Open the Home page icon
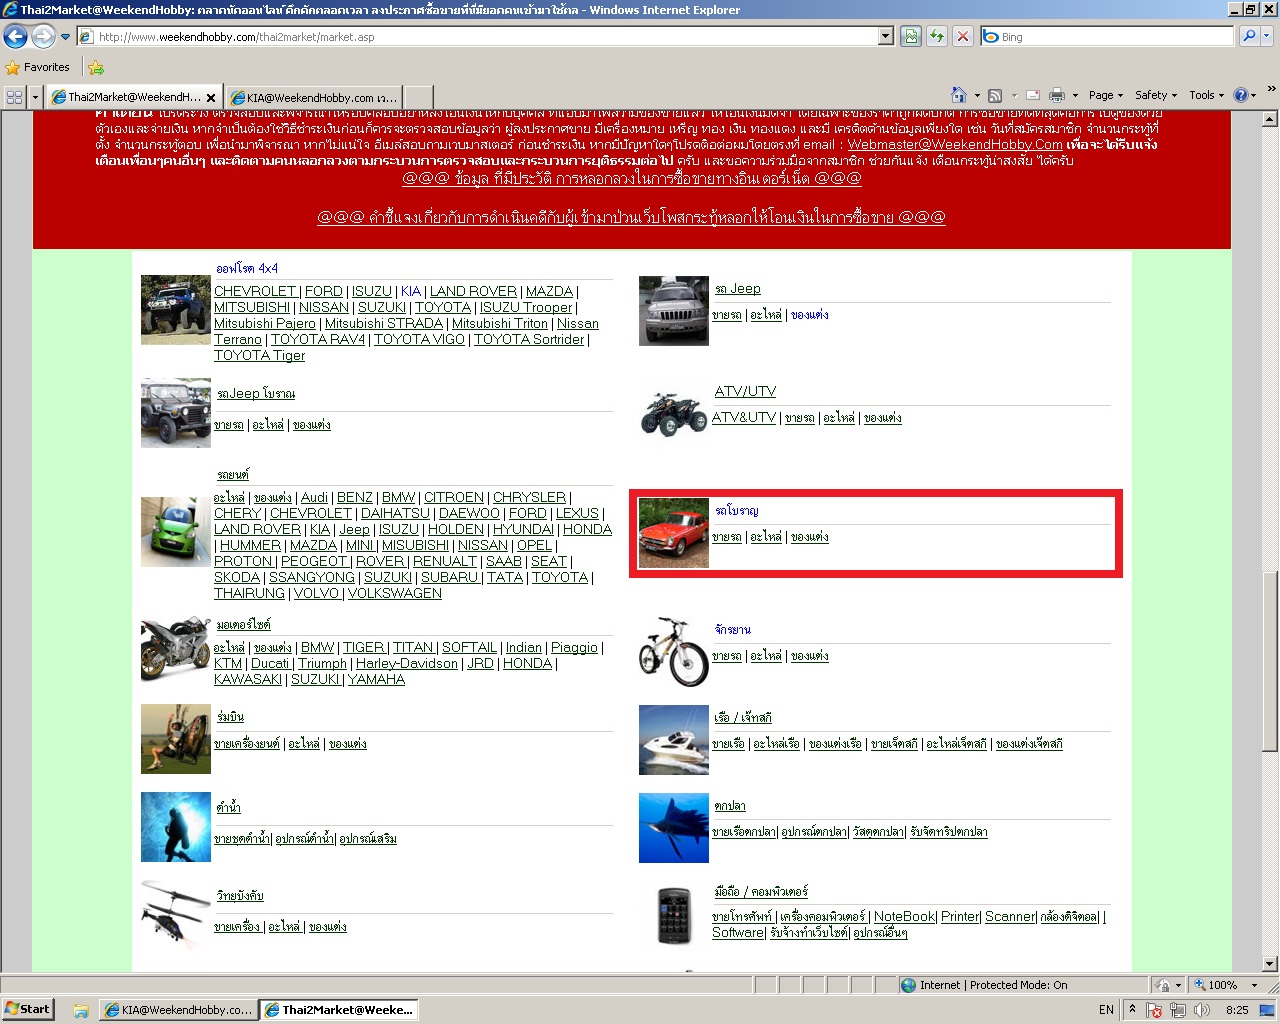The width and height of the screenshot is (1280, 1024). click(958, 95)
